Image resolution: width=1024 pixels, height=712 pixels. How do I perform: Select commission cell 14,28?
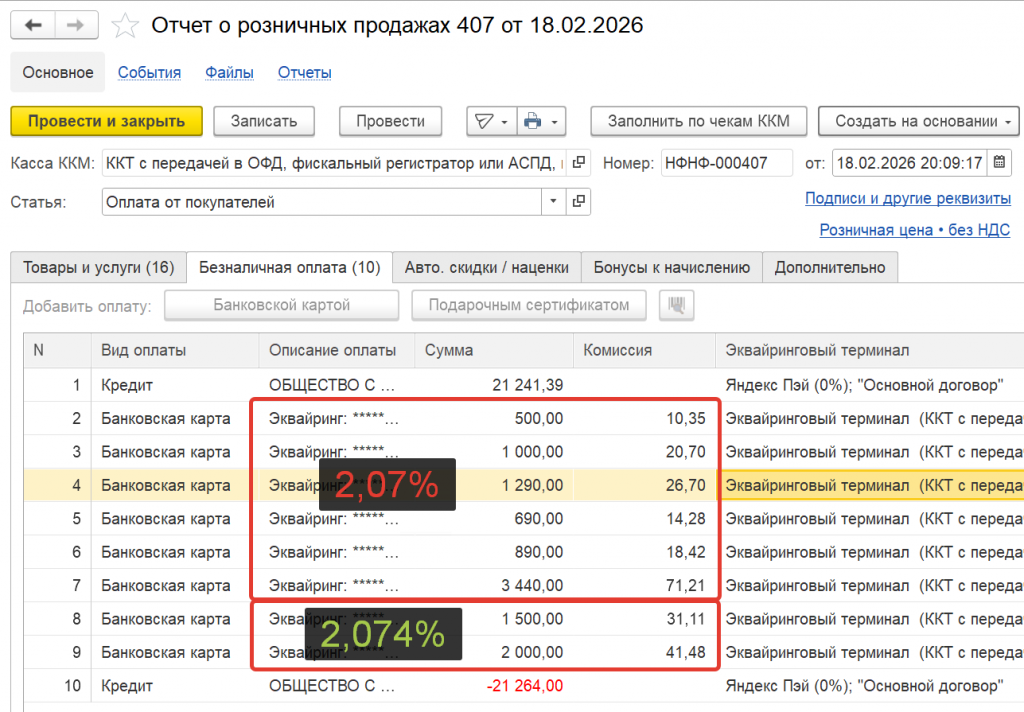point(645,519)
